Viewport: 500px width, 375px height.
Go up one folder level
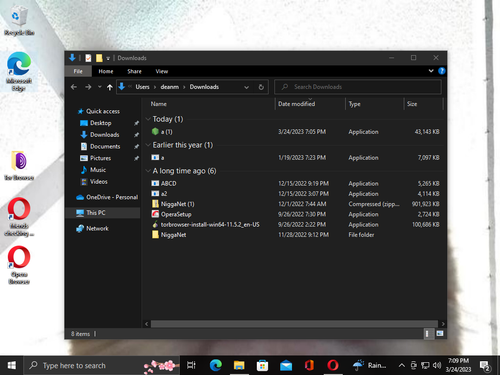pyautogui.click(x=110, y=87)
